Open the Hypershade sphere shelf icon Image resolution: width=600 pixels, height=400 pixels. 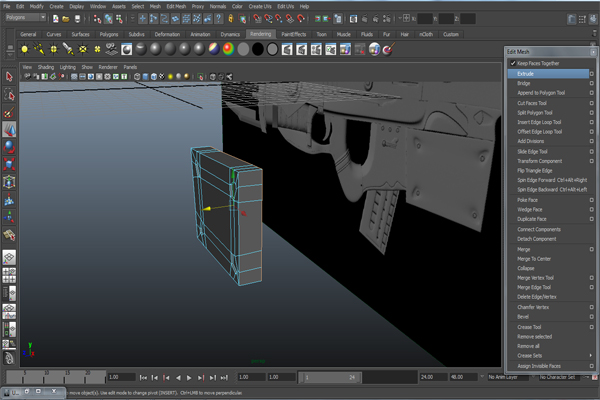click(x=374, y=49)
